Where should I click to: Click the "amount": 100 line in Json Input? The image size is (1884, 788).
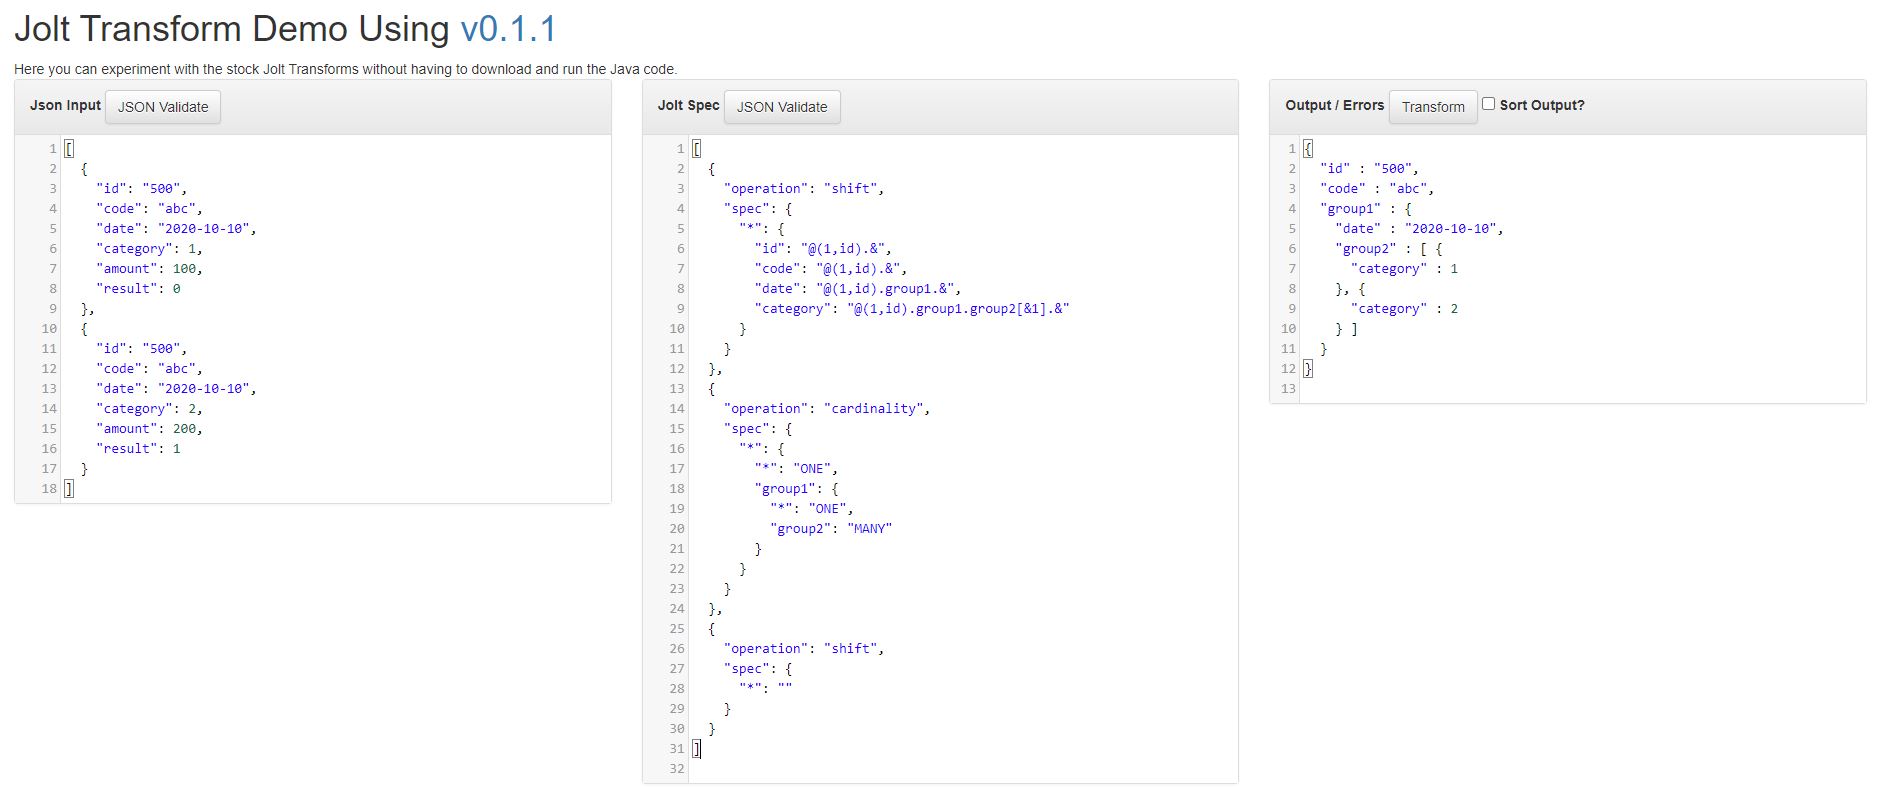coord(149,269)
